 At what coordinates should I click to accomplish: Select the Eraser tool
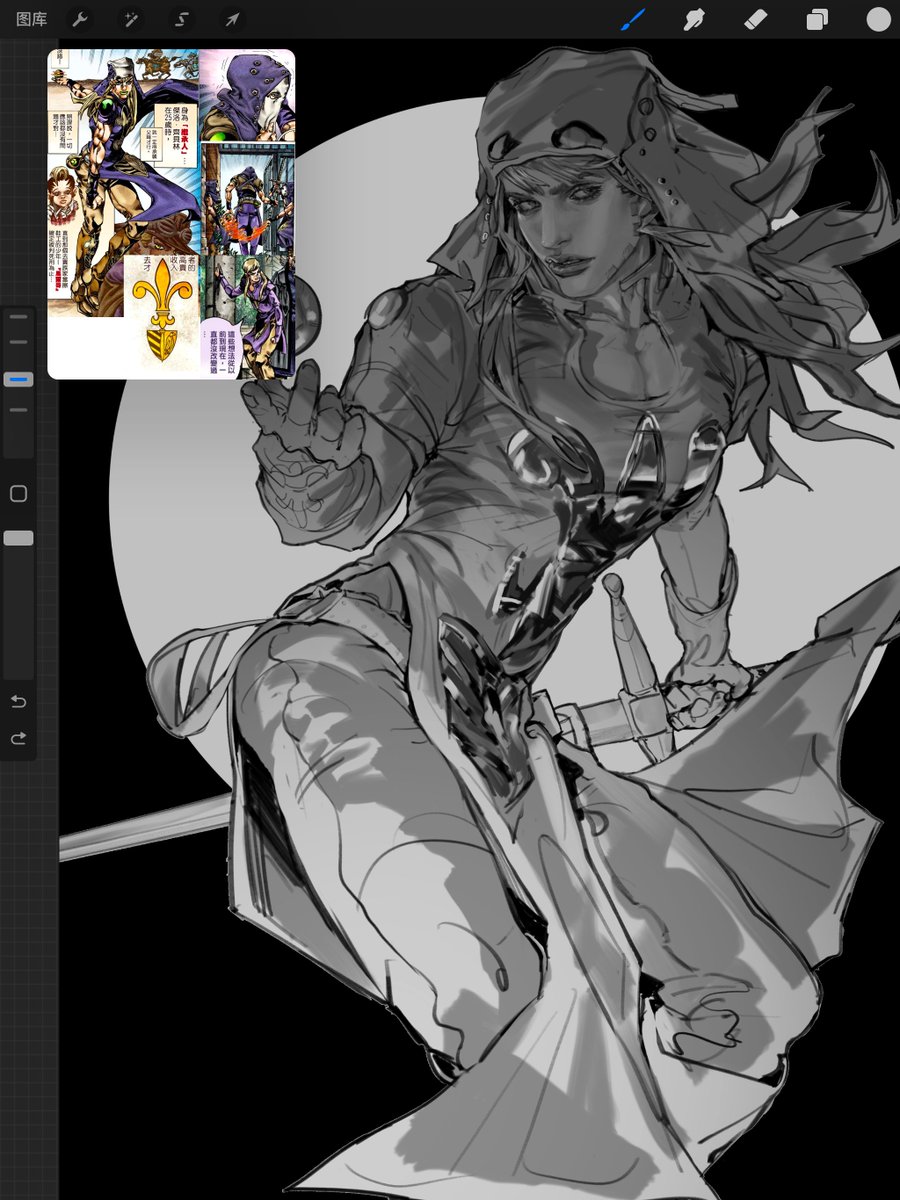(x=756, y=19)
